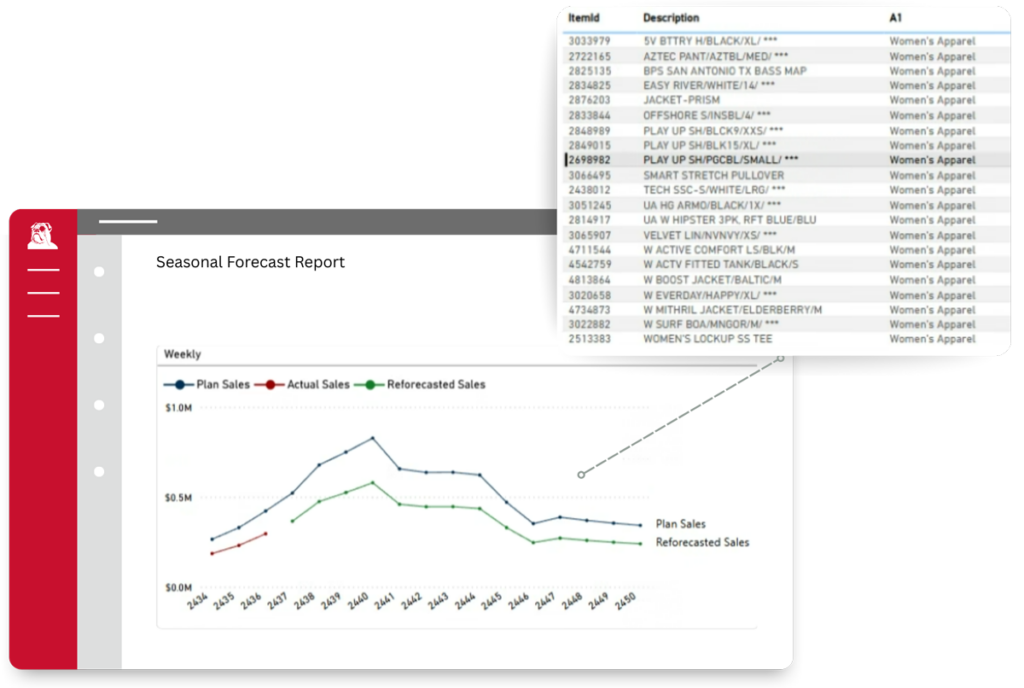This screenshot has width=1024, height=688.
Task: Select row W EVERDAY/HAPPY/XL
Action: [786, 295]
